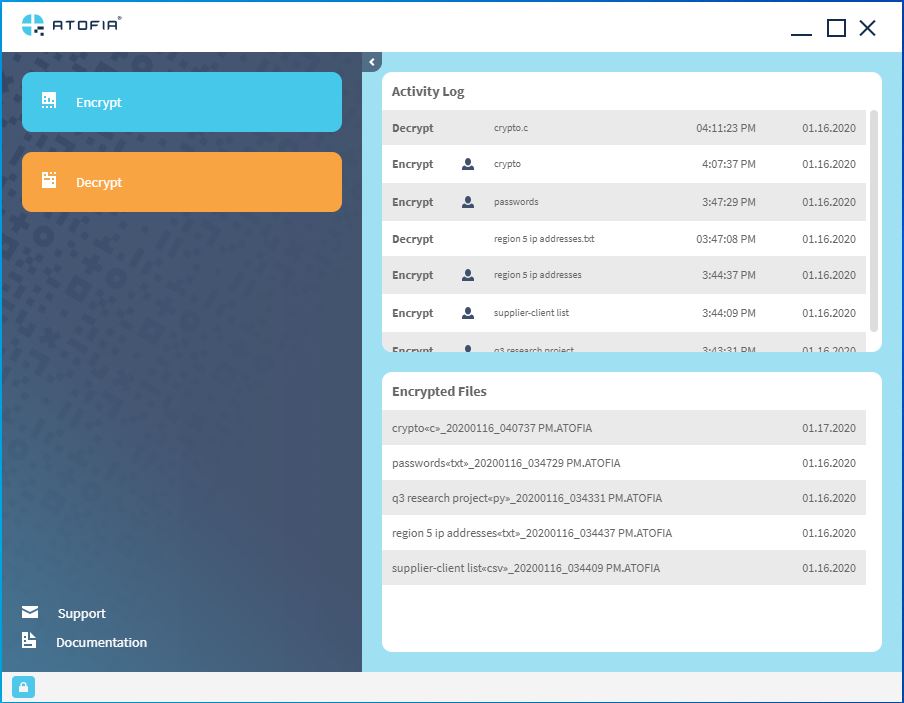The image size is (904, 703).
Task: Click the Support envelope icon
Action: (x=30, y=612)
